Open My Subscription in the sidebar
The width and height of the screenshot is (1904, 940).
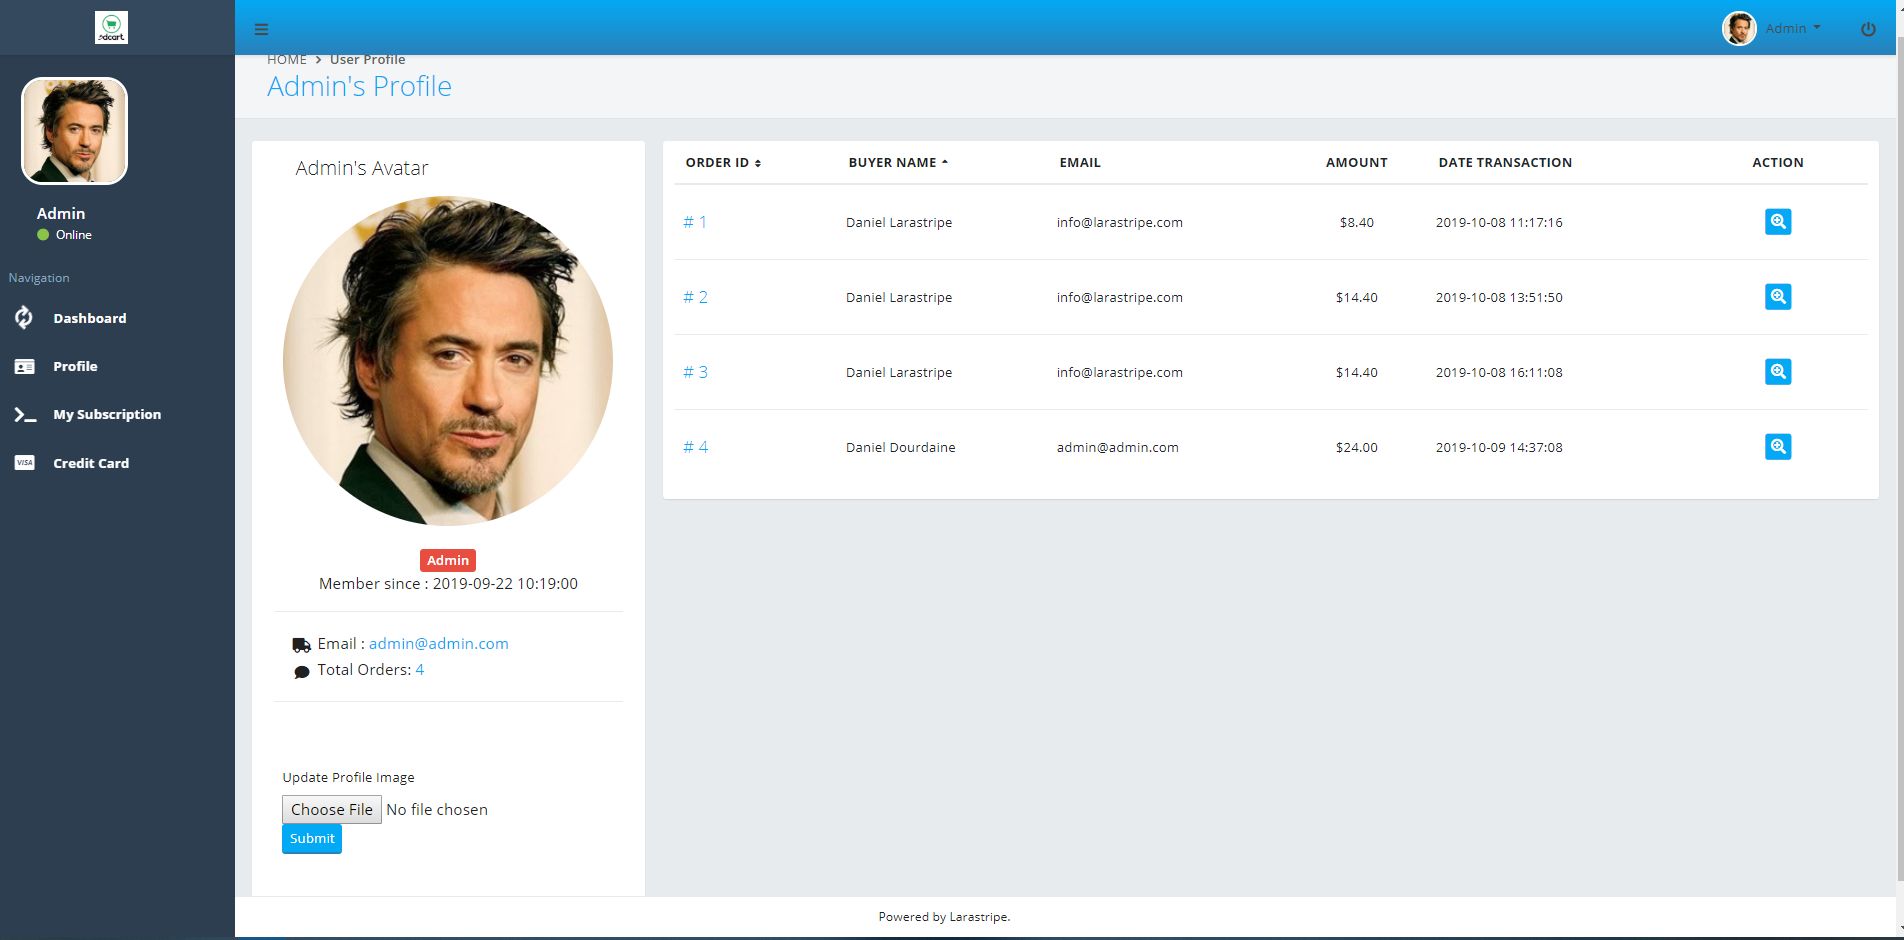pos(107,414)
